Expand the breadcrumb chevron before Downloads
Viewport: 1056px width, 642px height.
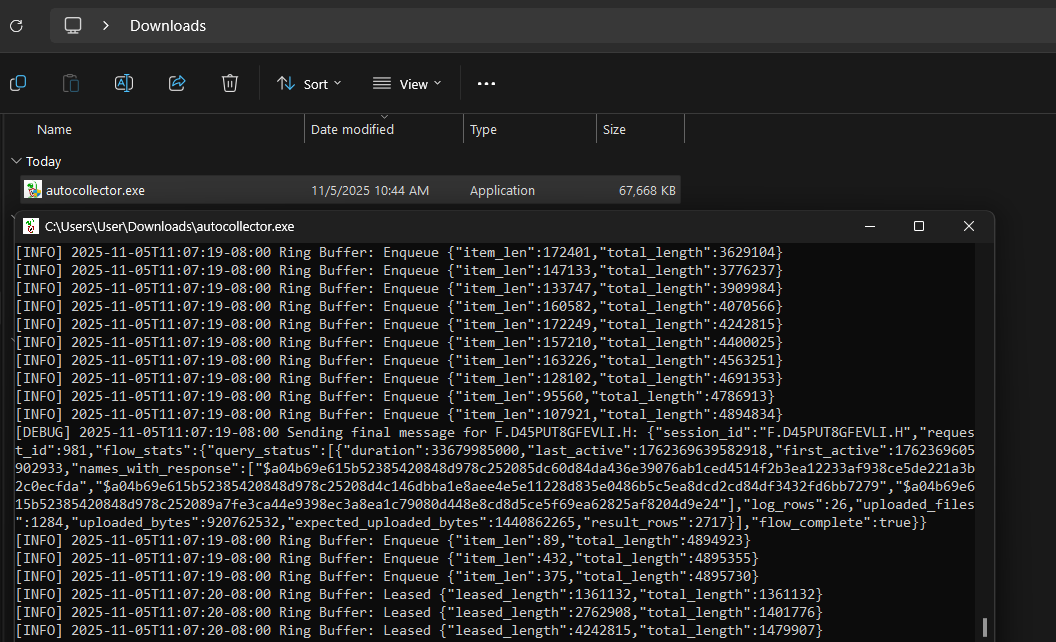105,25
